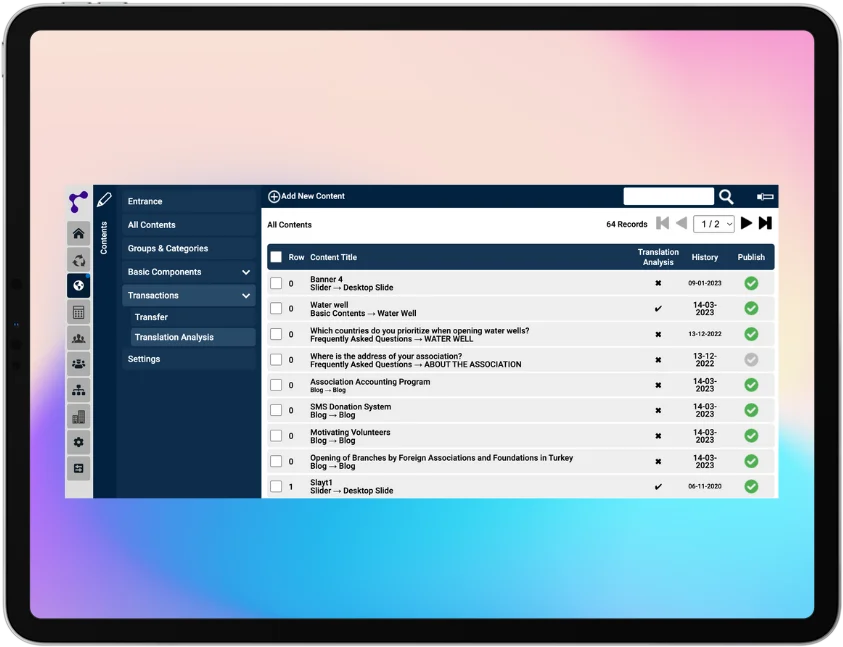Viewport: 843px width, 647px height.
Task: Open the buildings icon in the sidebar
Action: click(79, 415)
